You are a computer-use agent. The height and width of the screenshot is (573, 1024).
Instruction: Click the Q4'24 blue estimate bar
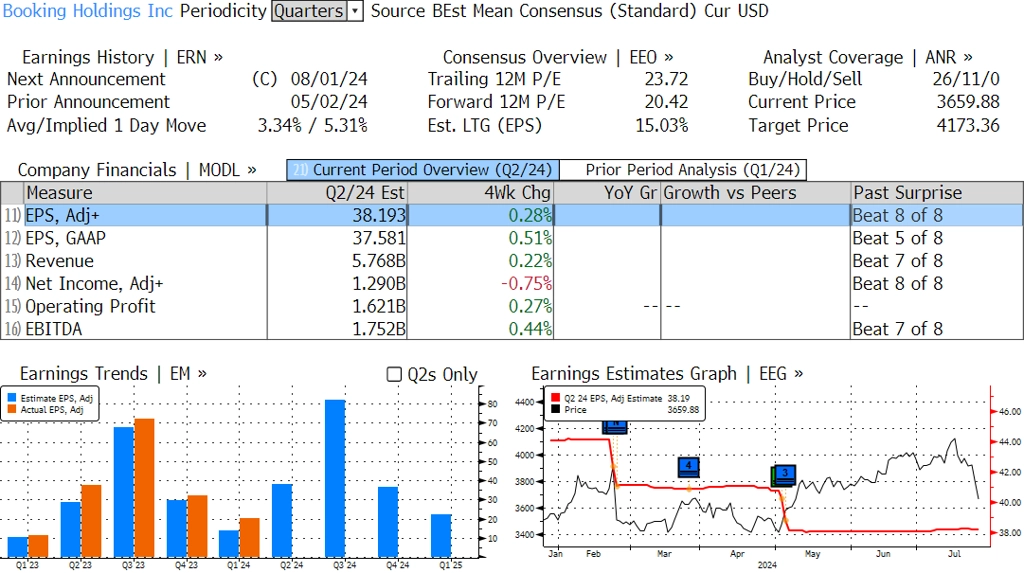pyautogui.click(x=388, y=522)
